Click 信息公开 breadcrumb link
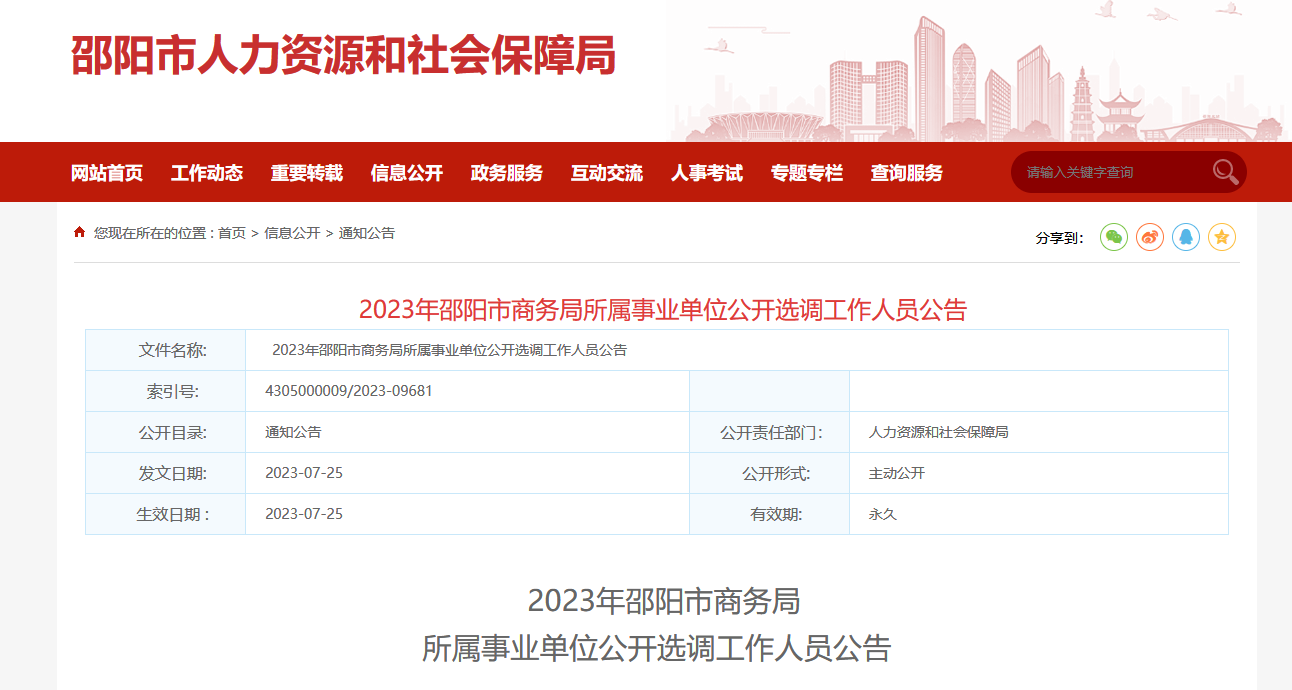Image resolution: width=1292 pixels, height=690 pixels. pos(292,233)
